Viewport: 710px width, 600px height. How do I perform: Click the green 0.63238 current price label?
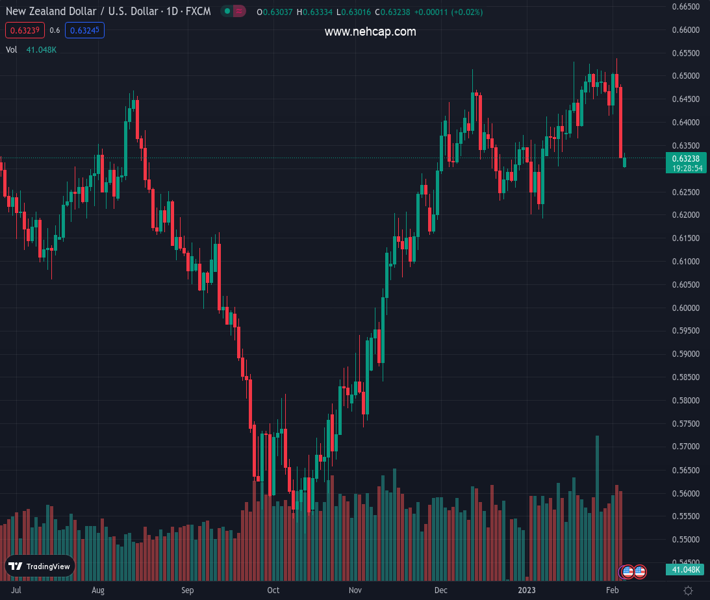686,158
